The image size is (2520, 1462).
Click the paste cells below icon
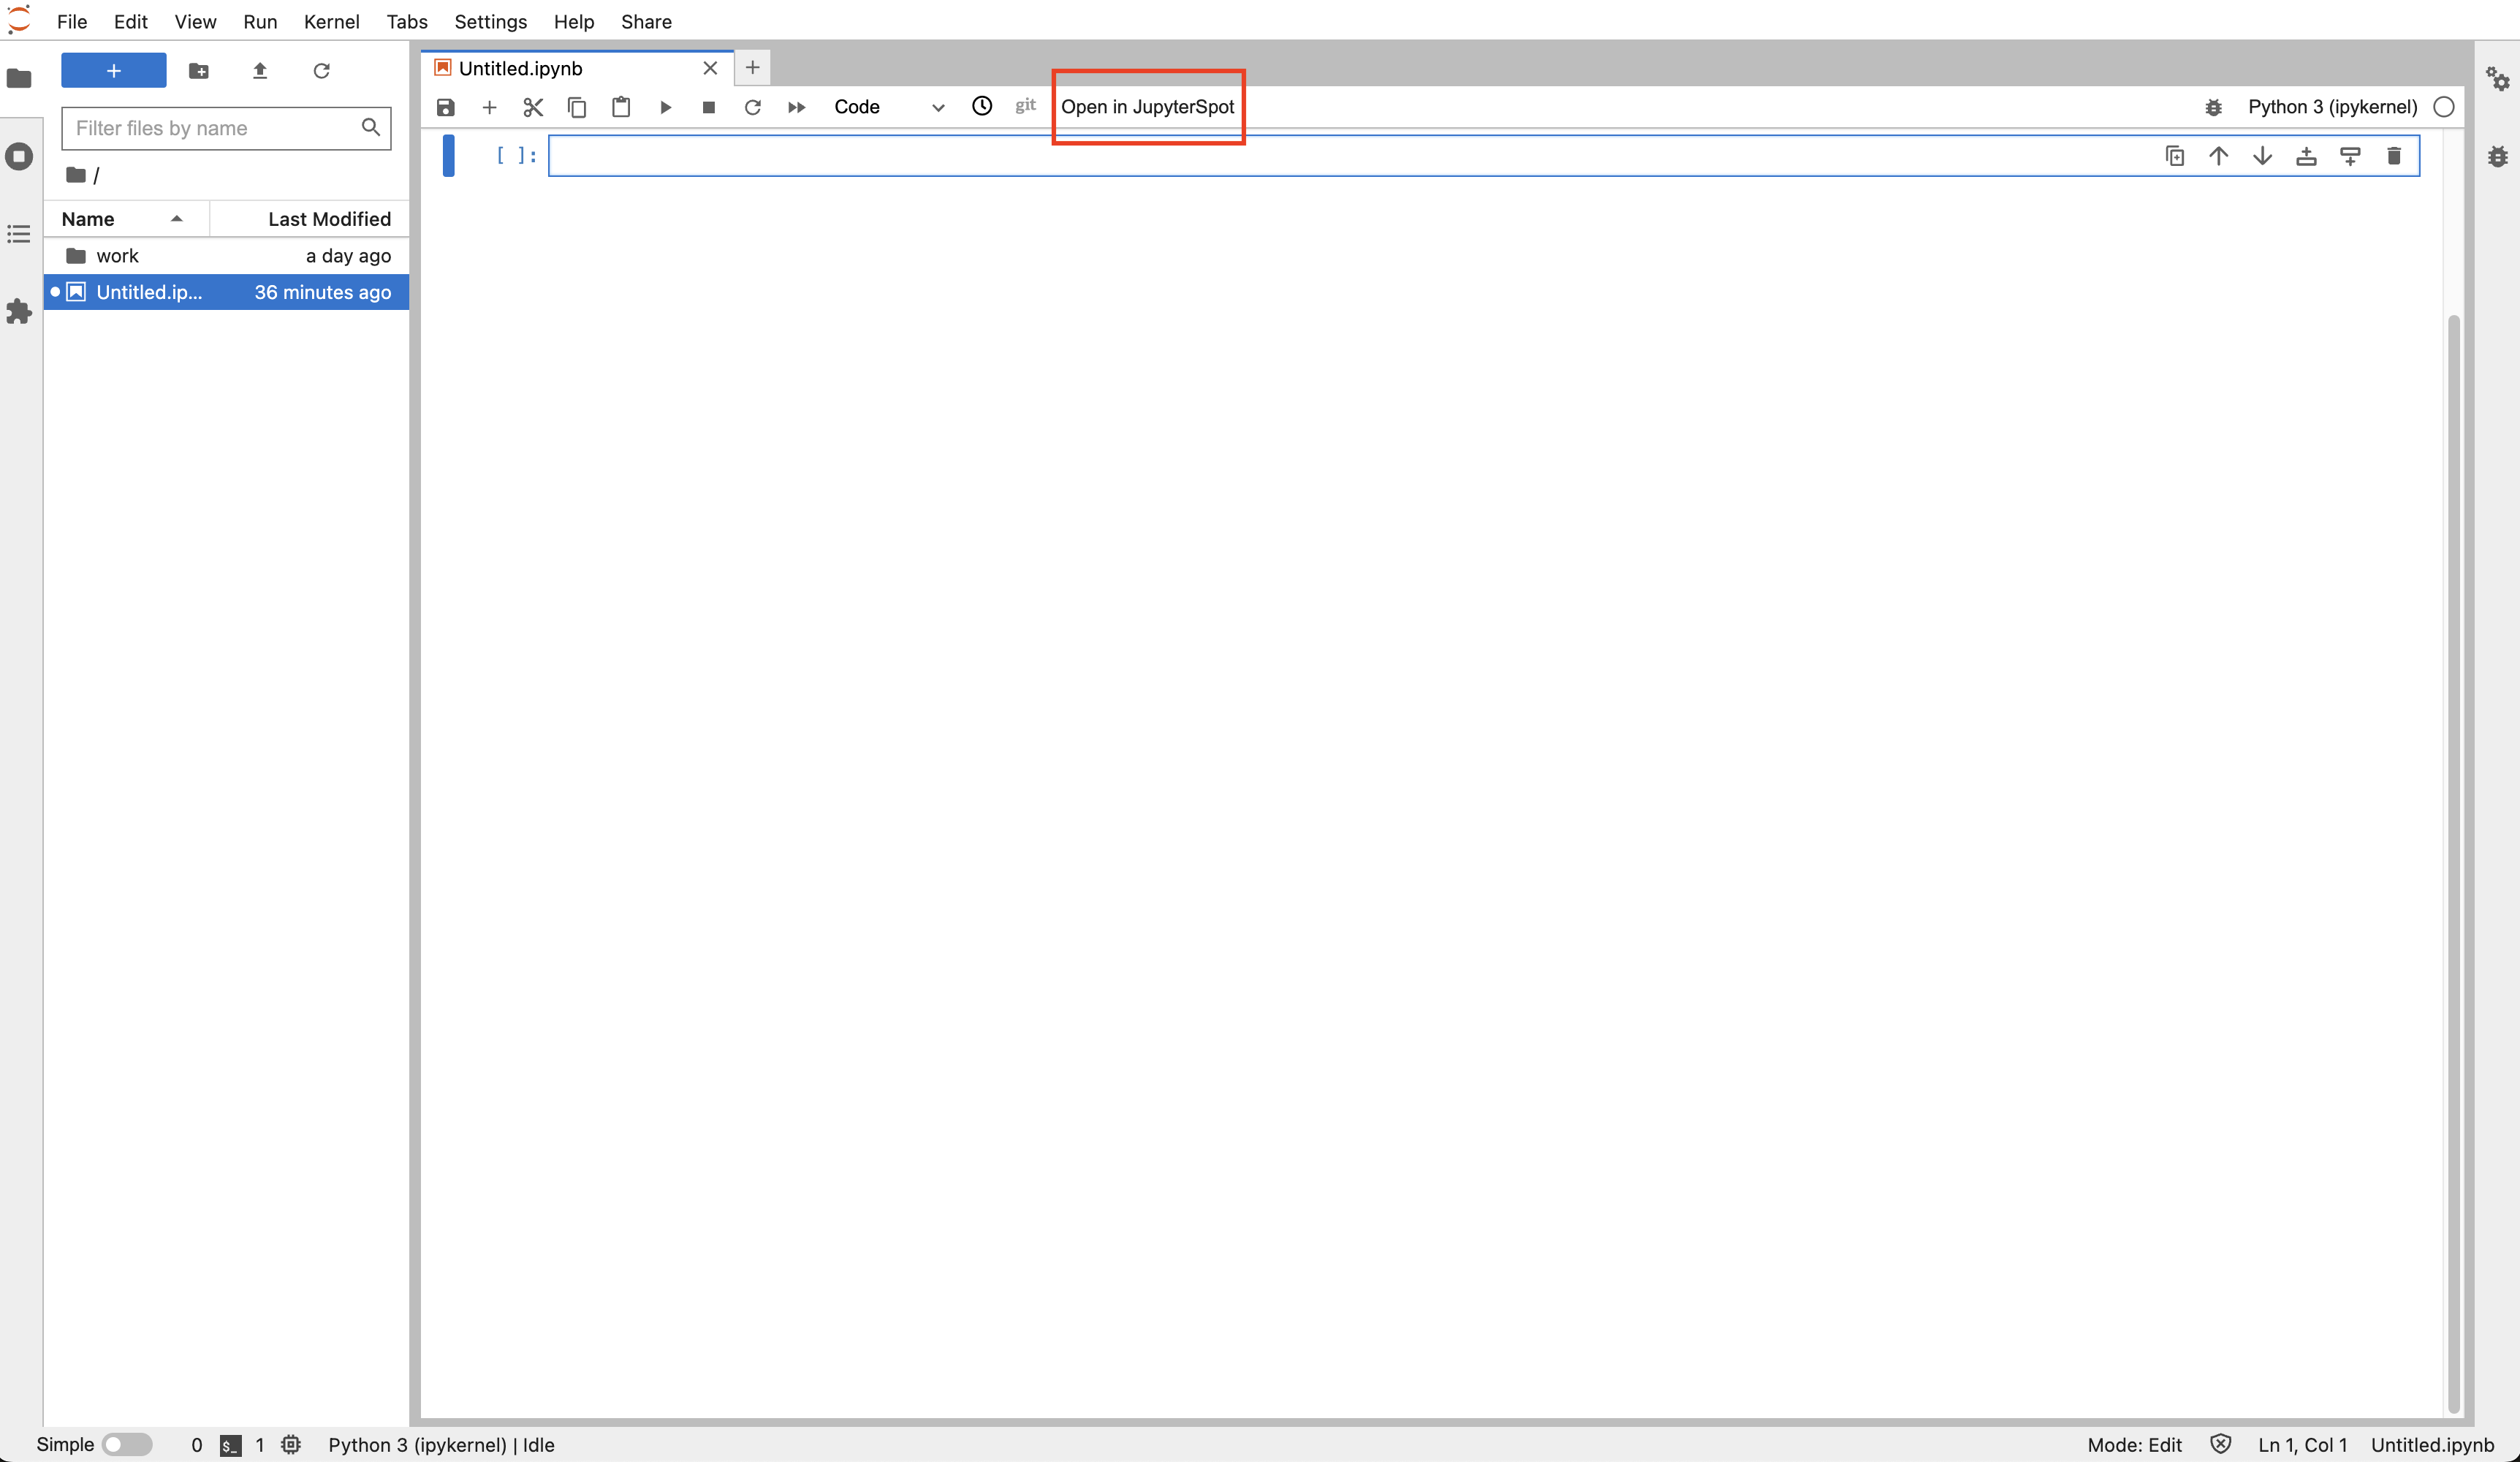point(621,106)
